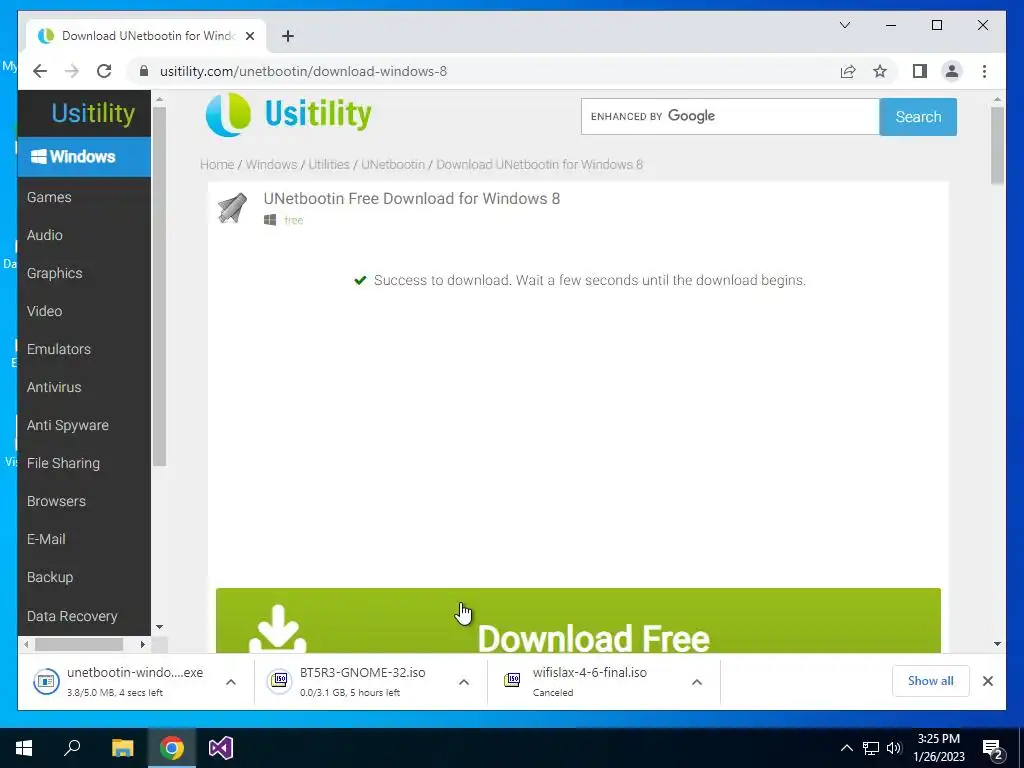Bookmark this page with the star
Screen dimensions: 1024x768
[880, 71]
